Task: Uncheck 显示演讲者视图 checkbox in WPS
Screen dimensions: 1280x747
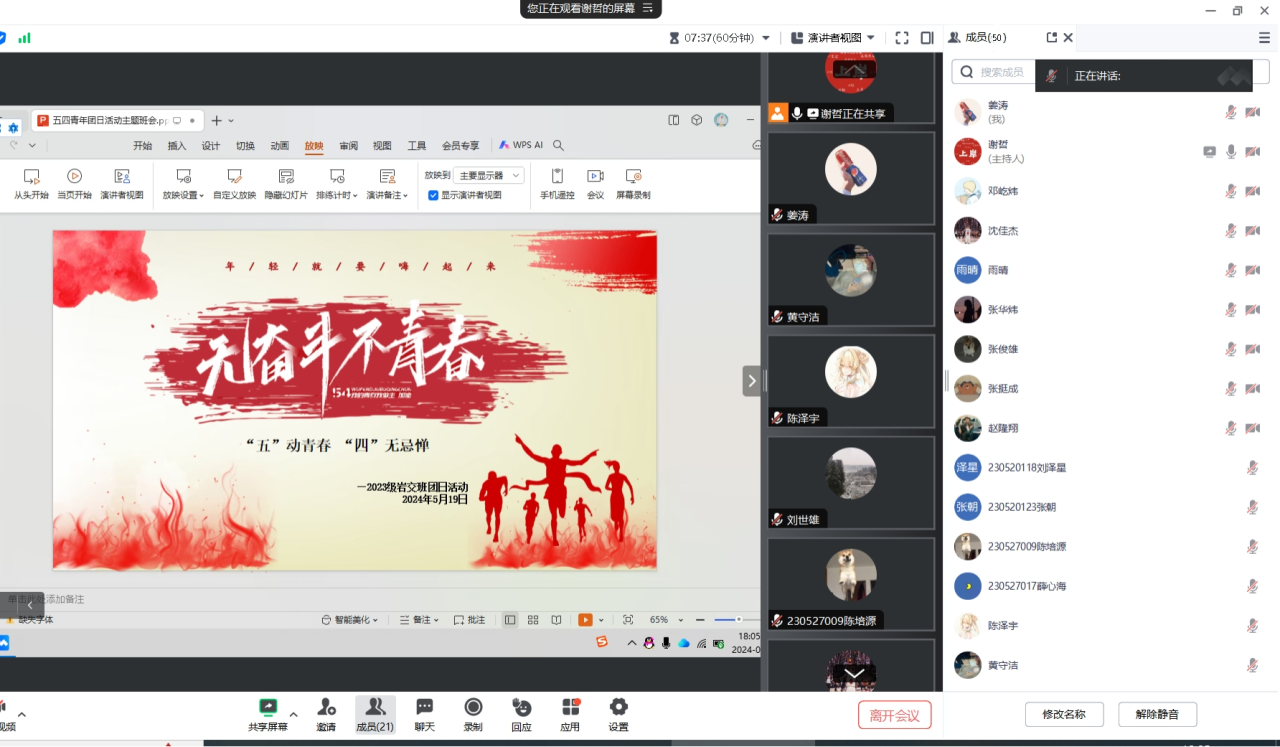Action: (x=433, y=195)
